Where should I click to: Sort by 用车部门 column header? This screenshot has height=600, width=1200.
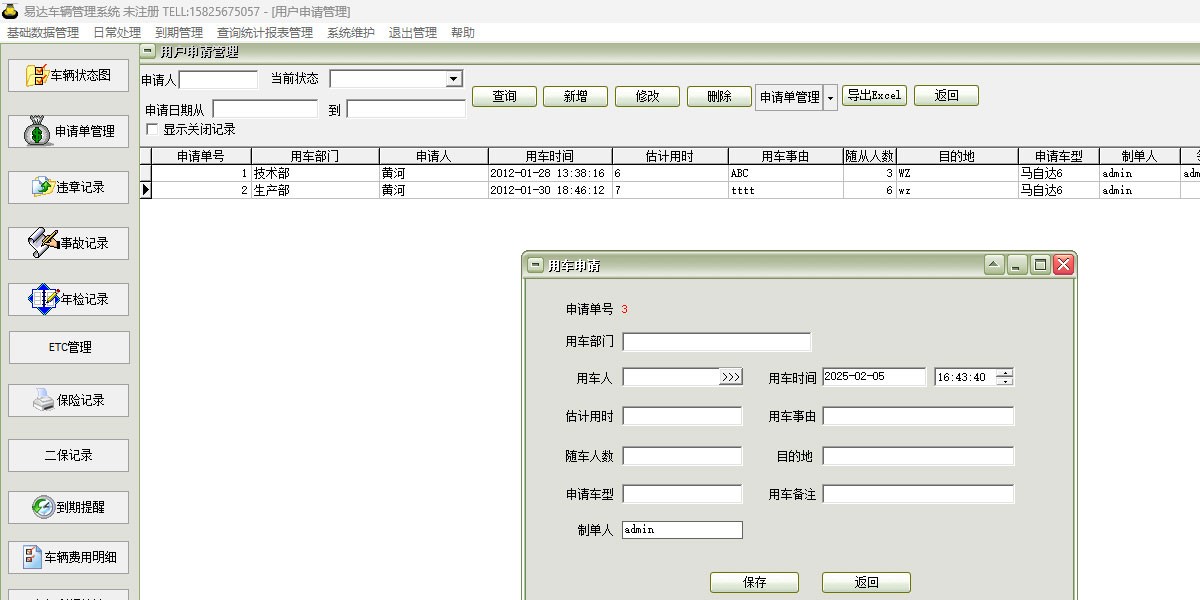(315, 156)
